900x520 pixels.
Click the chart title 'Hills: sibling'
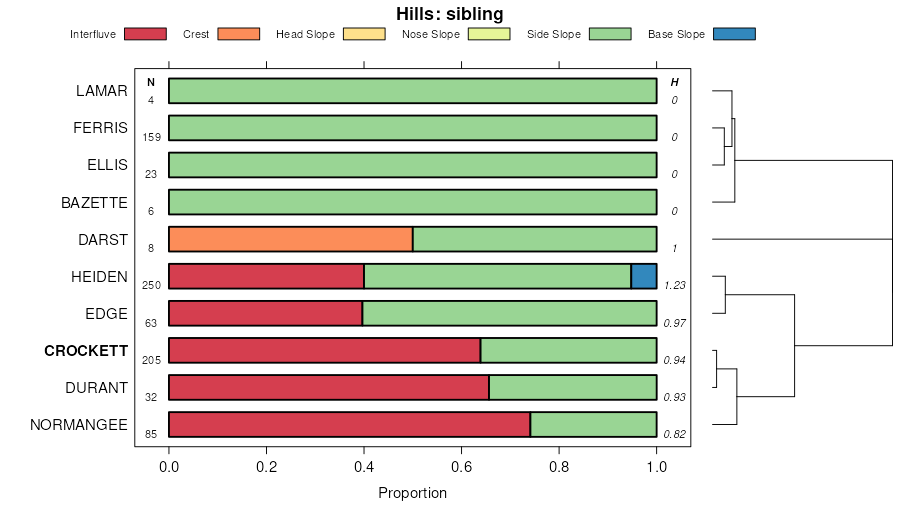[x=450, y=13]
